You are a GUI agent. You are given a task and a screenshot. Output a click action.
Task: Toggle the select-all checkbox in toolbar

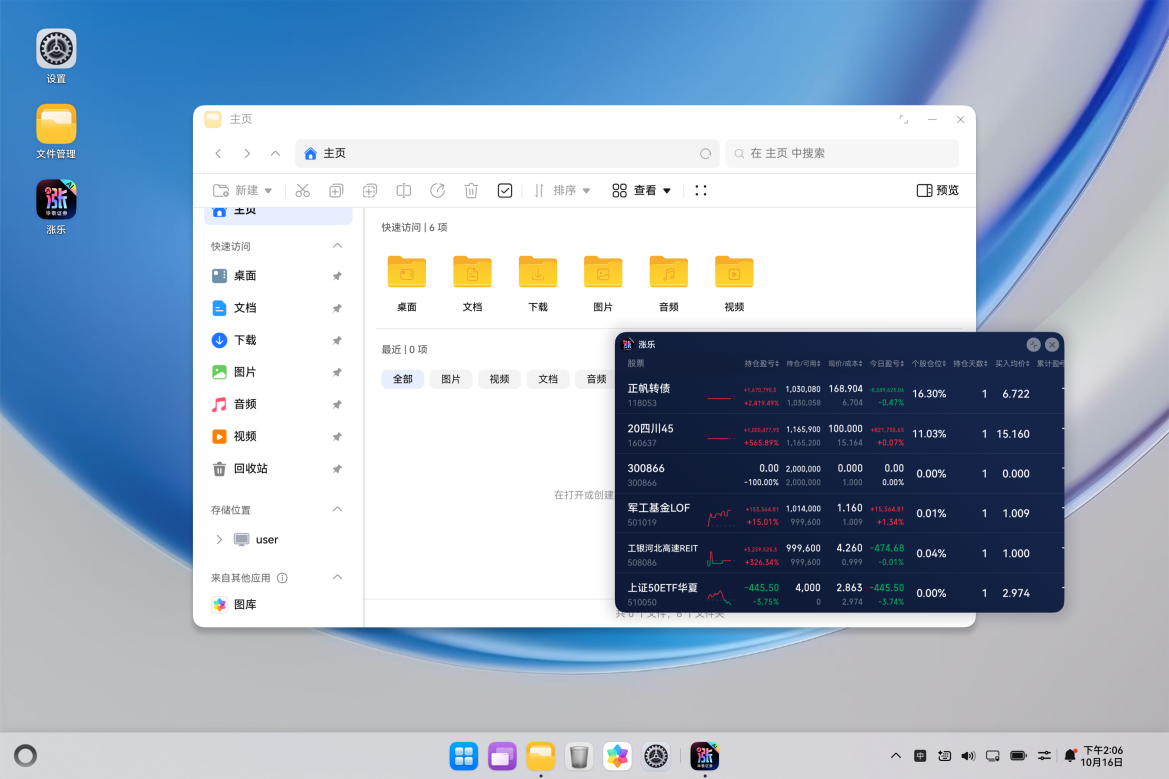pyautogui.click(x=505, y=191)
